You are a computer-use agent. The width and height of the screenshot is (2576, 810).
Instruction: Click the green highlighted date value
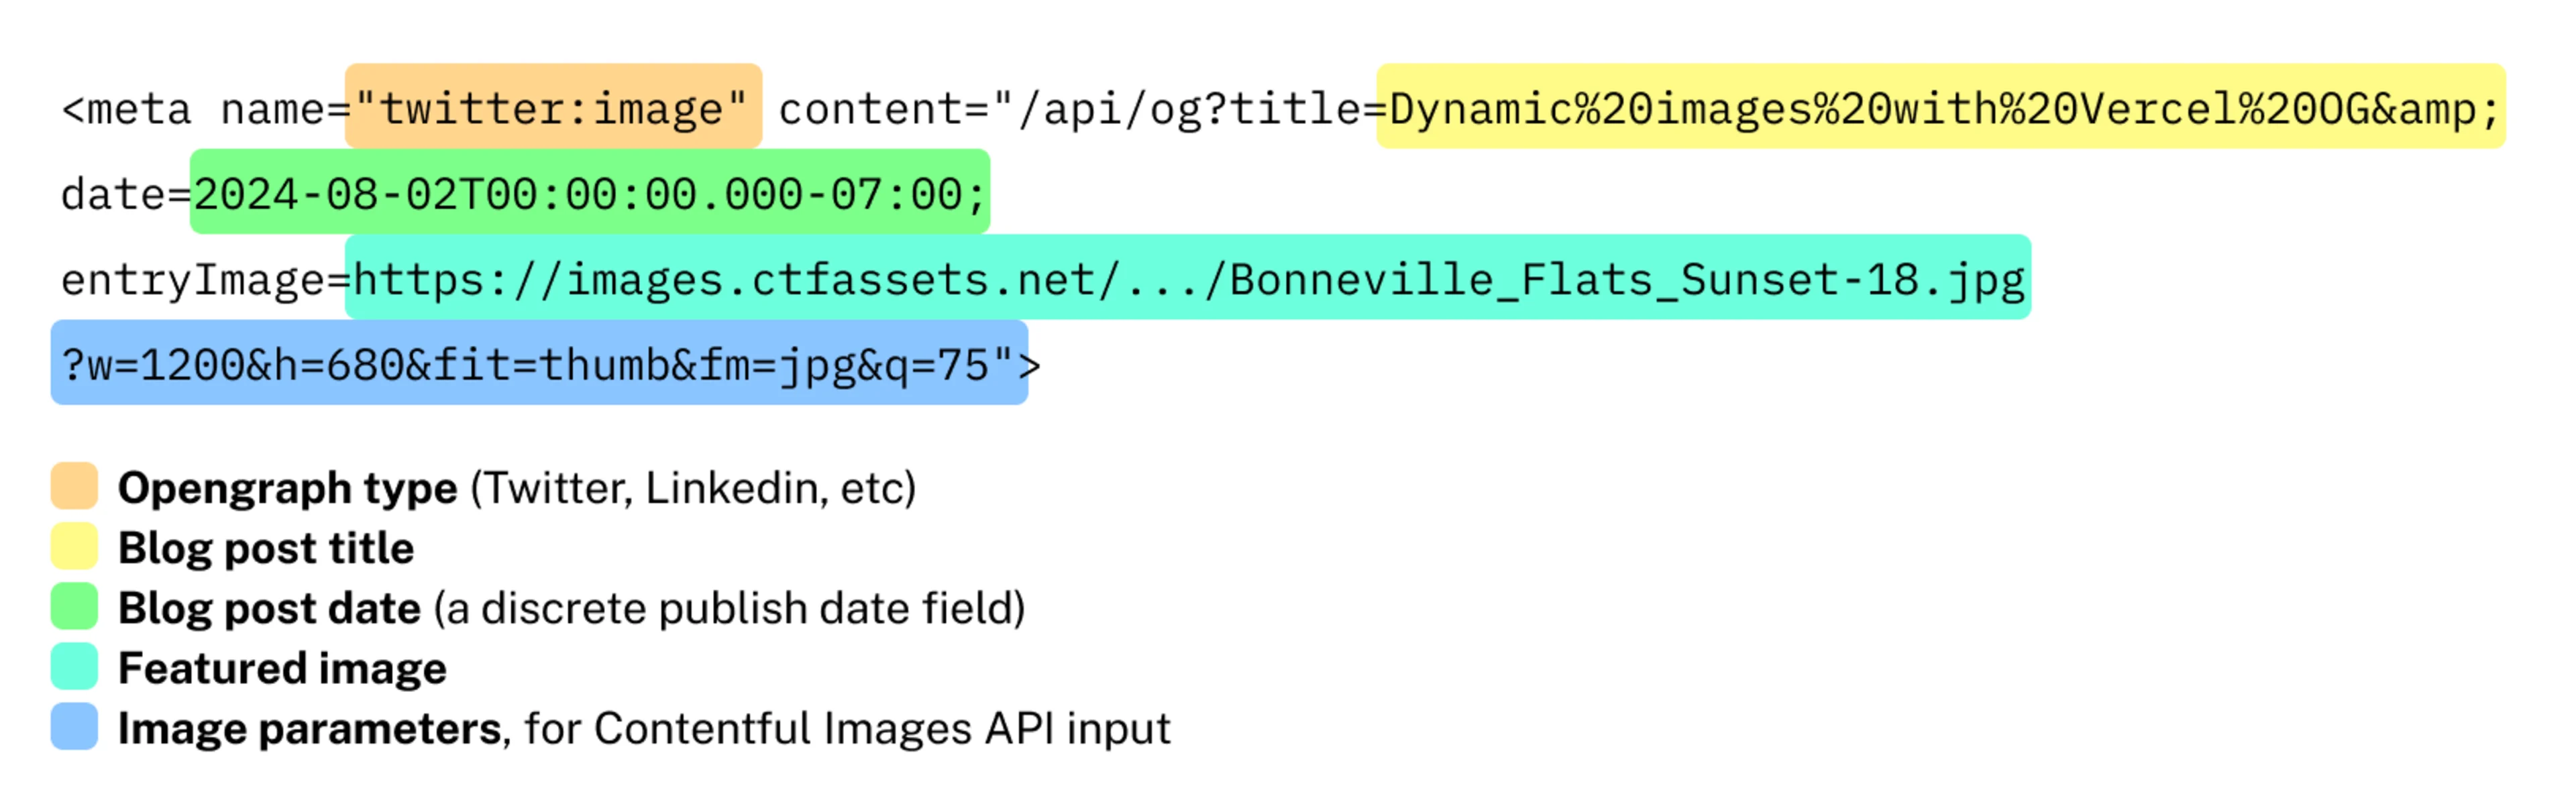[589, 193]
